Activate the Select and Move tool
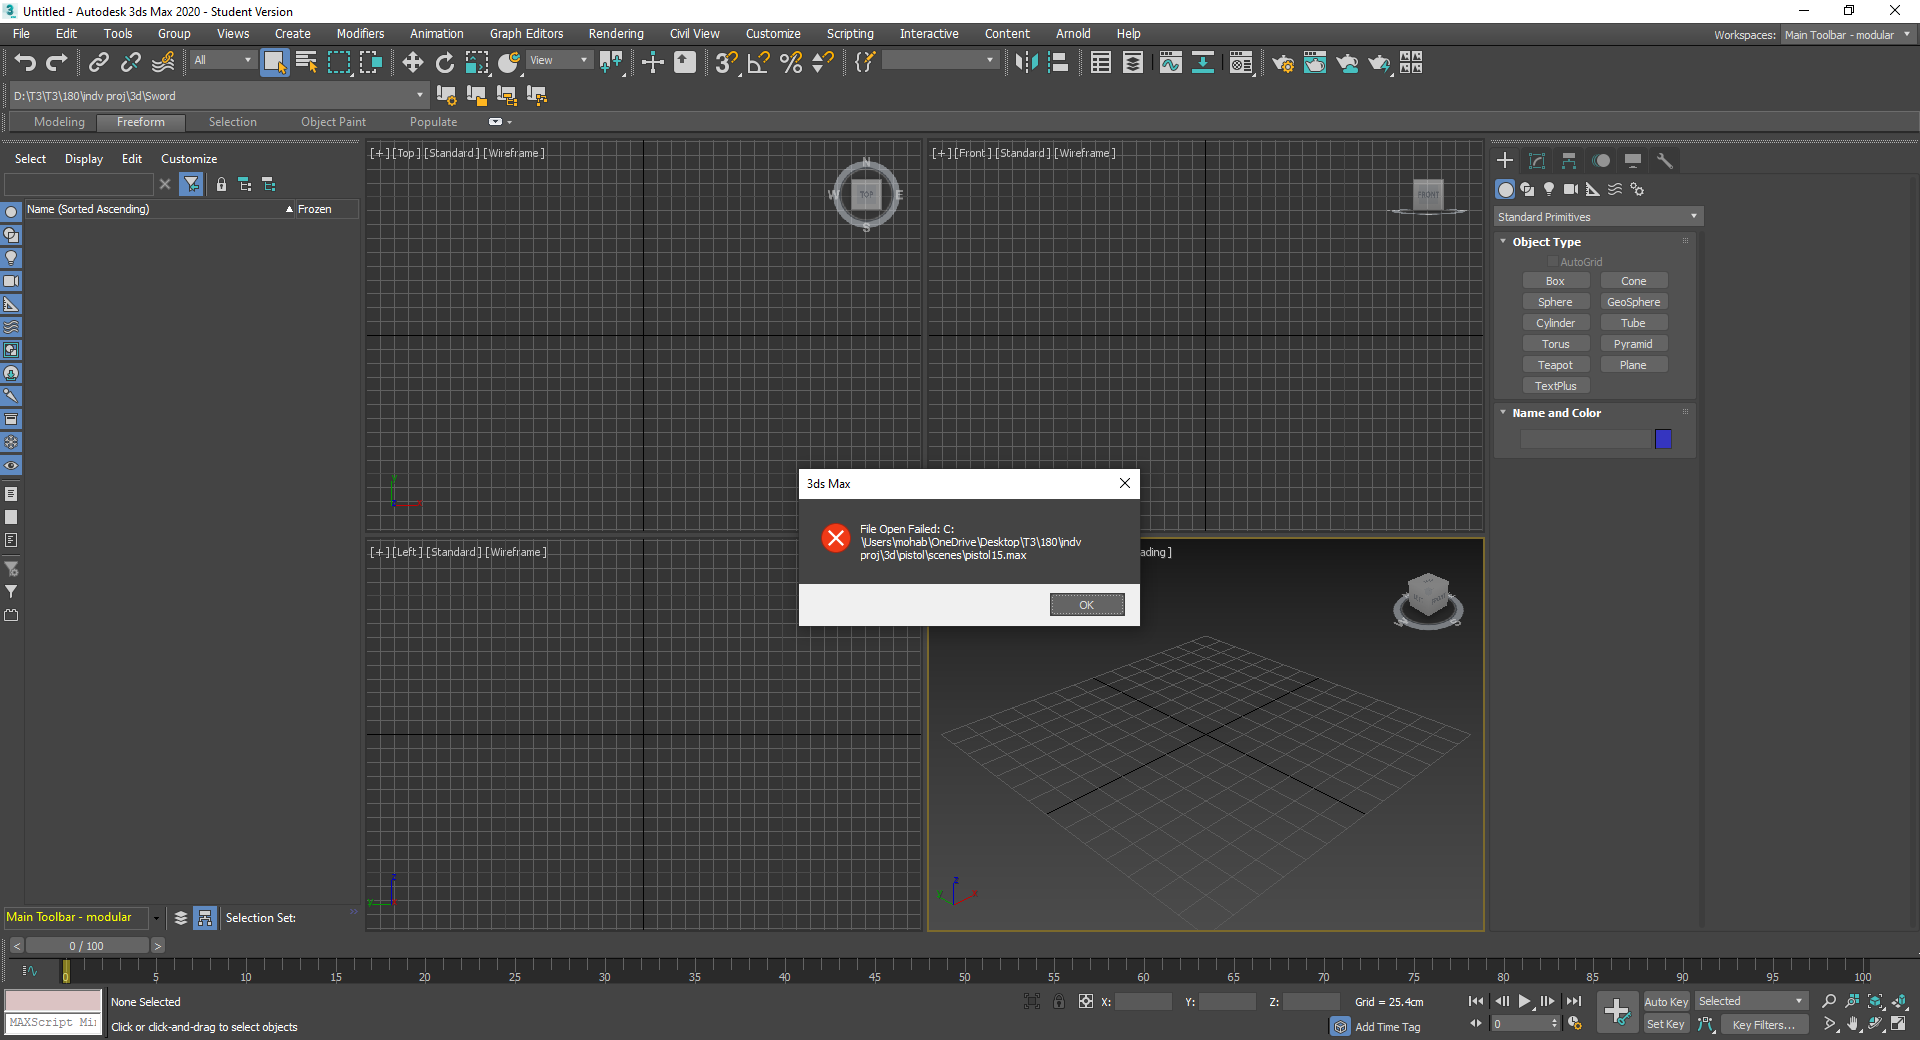Image resolution: width=1920 pixels, height=1040 pixels. tap(412, 63)
